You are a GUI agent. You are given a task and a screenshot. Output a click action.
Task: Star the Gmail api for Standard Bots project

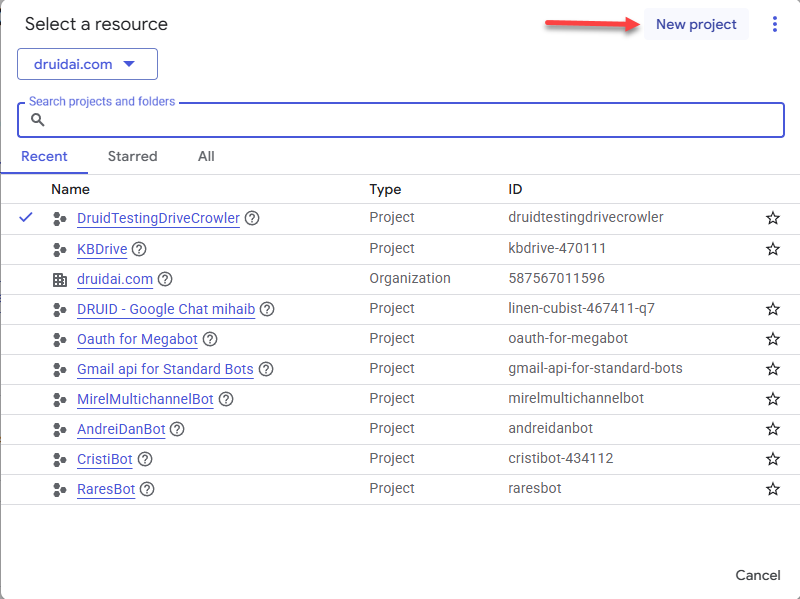(x=772, y=369)
